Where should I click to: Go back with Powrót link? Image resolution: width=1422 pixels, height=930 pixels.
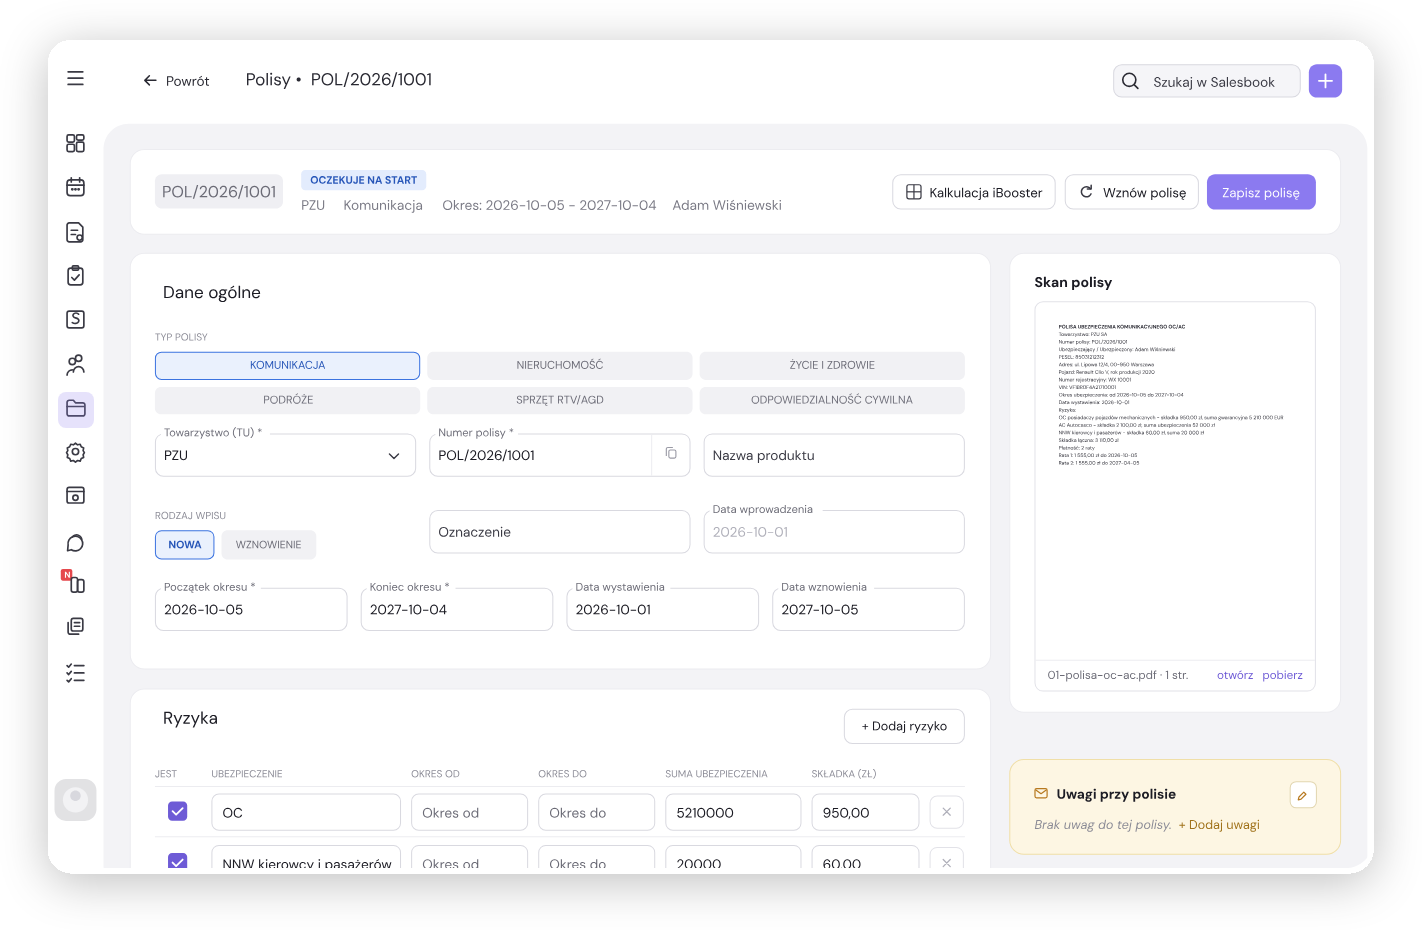(x=176, y=81)
